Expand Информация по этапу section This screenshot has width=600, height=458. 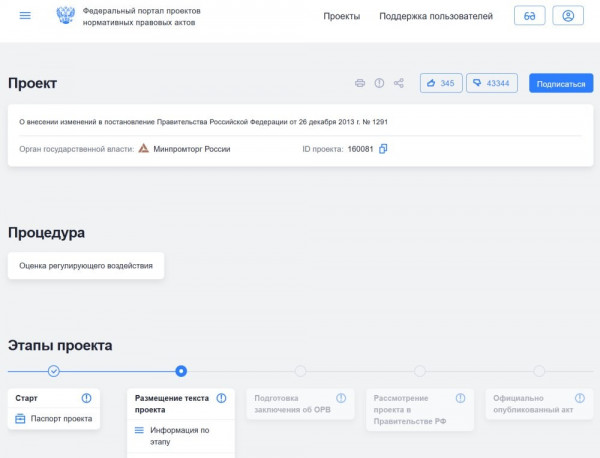(179, 436)
